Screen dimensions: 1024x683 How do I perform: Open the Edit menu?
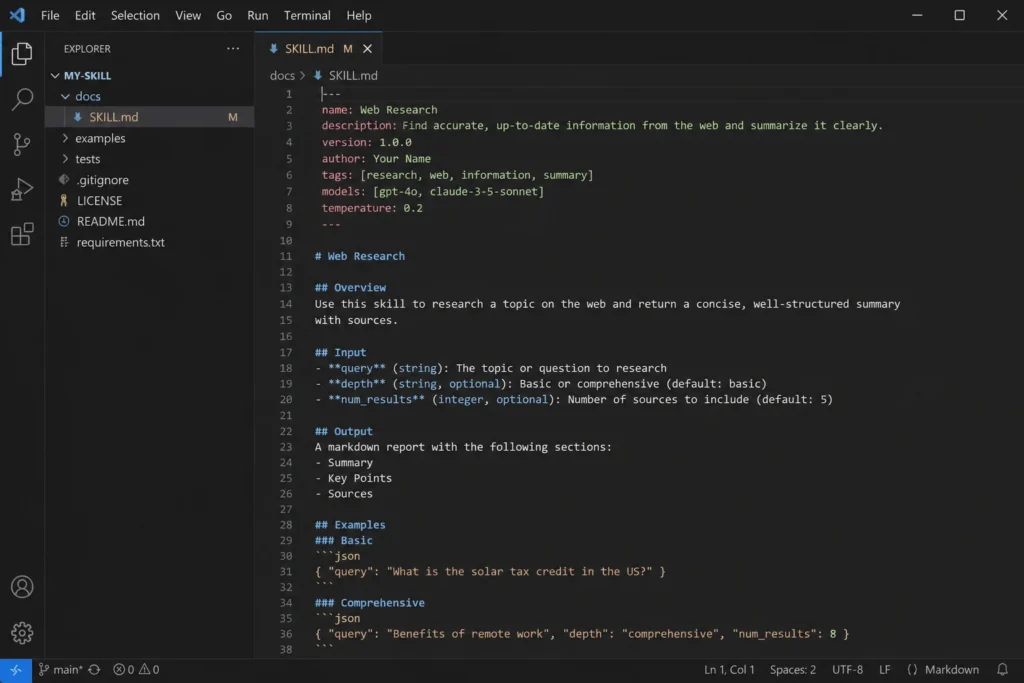85,15
